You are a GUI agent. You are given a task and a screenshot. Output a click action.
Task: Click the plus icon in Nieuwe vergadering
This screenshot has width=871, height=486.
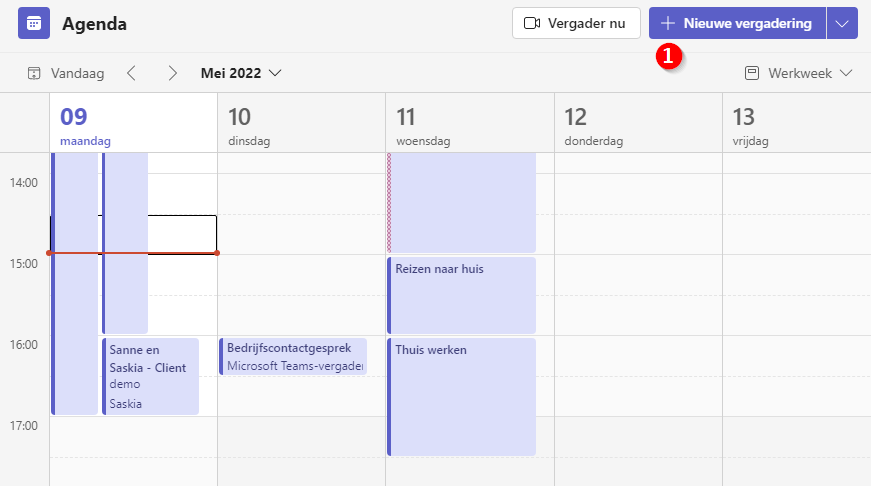(668, 23)
